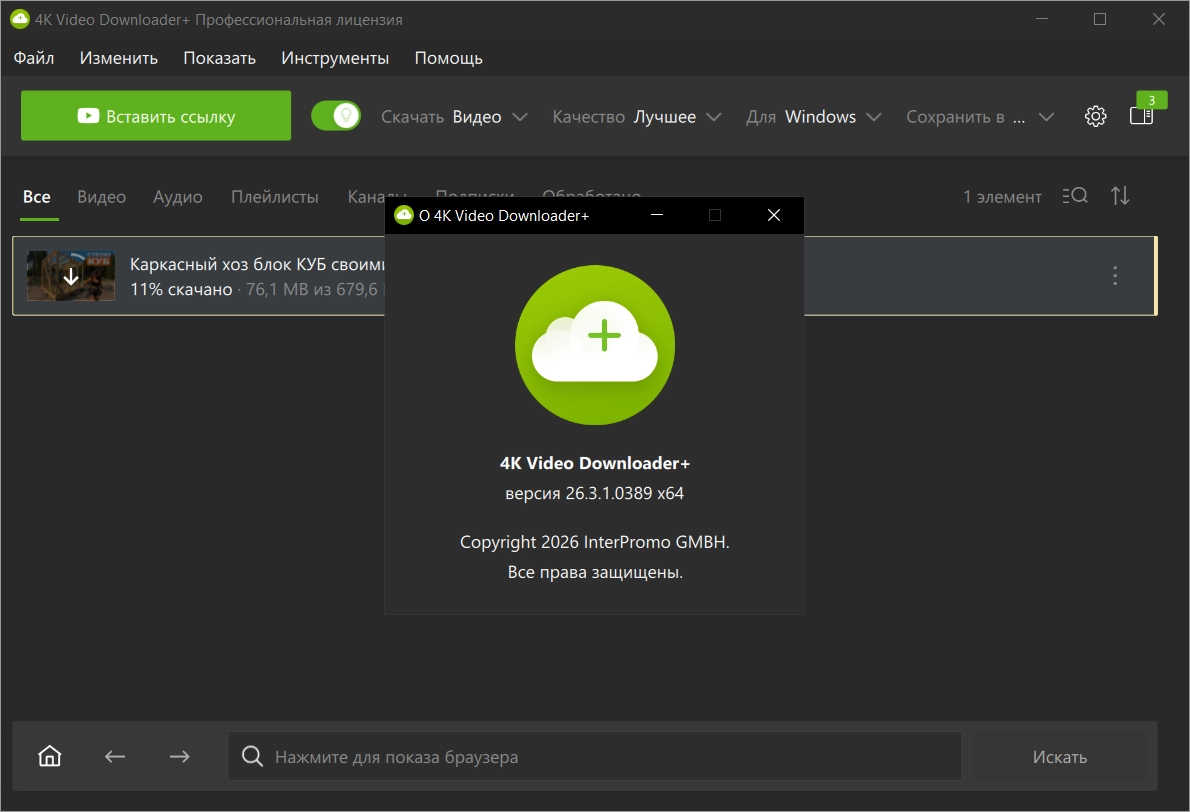Click the cloud logo in the About dialog
Image resolution: width=1190 pixels, height=812 pixels.
pyautogui.click(x=594, y=345)
